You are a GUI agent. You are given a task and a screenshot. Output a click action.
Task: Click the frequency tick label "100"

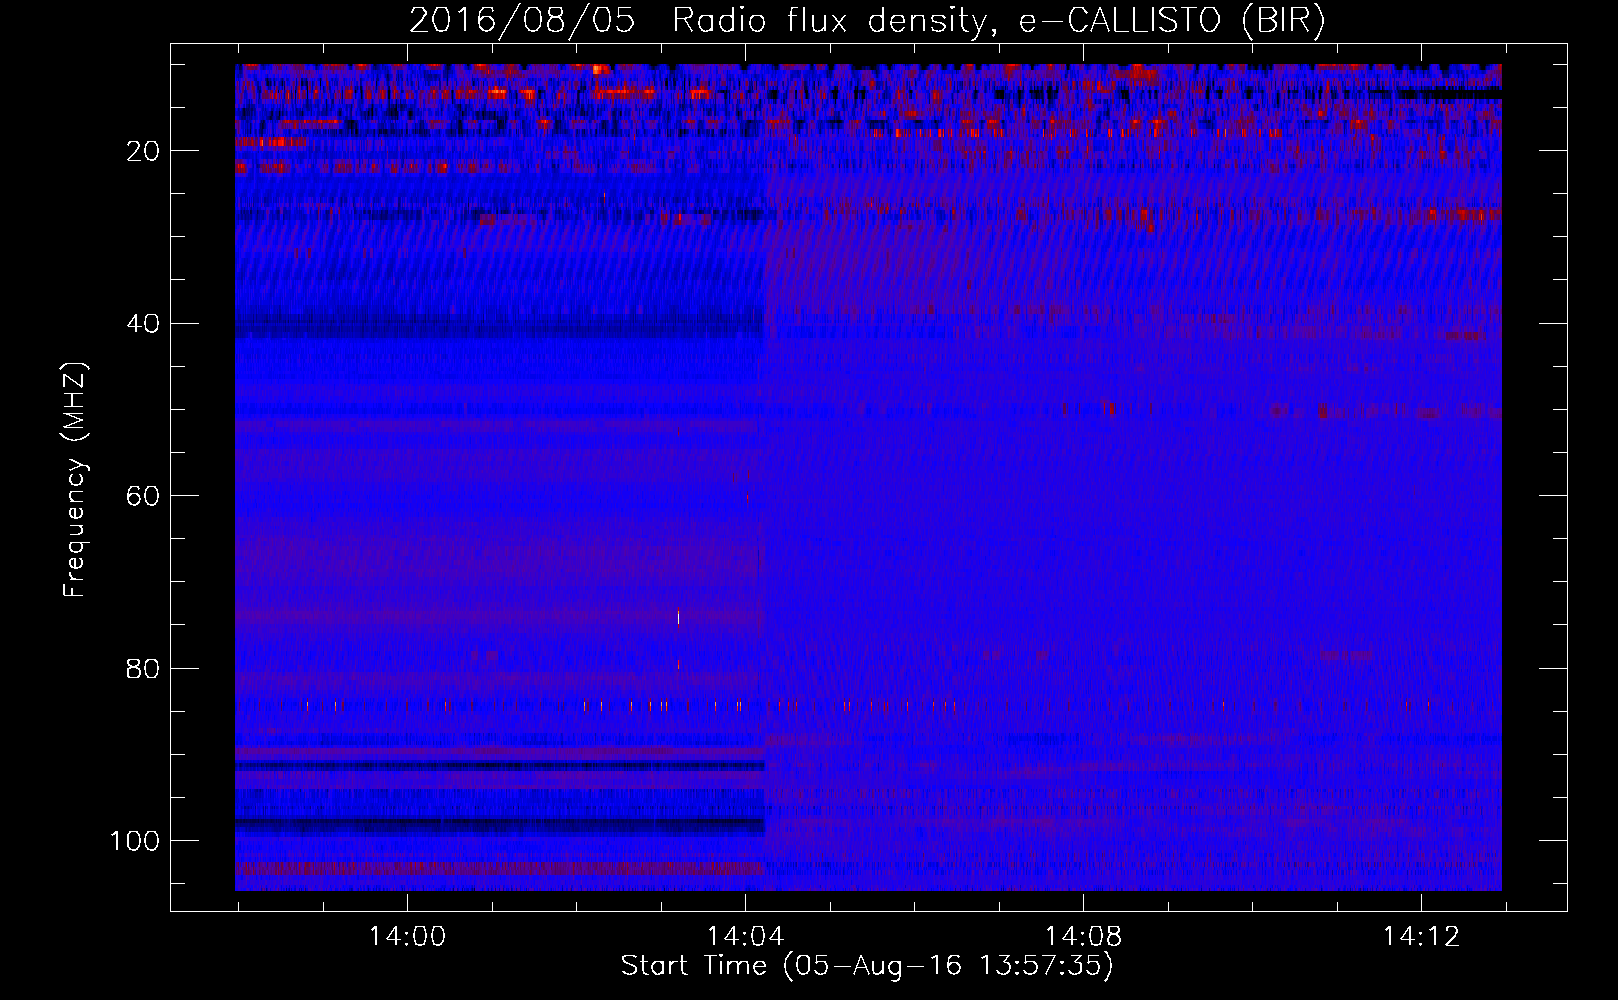tap(135, 841)
